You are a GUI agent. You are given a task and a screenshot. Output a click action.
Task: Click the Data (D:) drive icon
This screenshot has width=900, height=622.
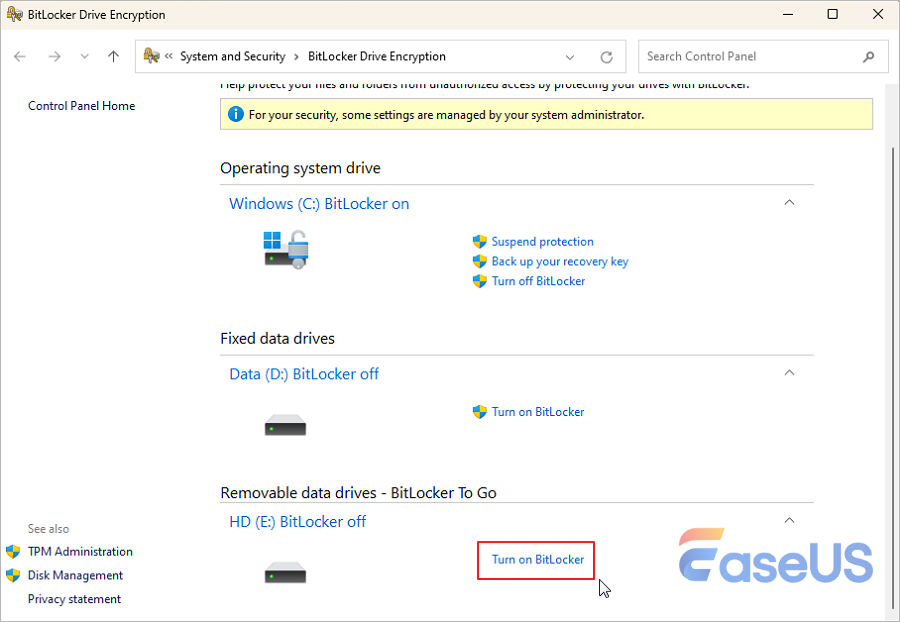click(x=285, y=424)
